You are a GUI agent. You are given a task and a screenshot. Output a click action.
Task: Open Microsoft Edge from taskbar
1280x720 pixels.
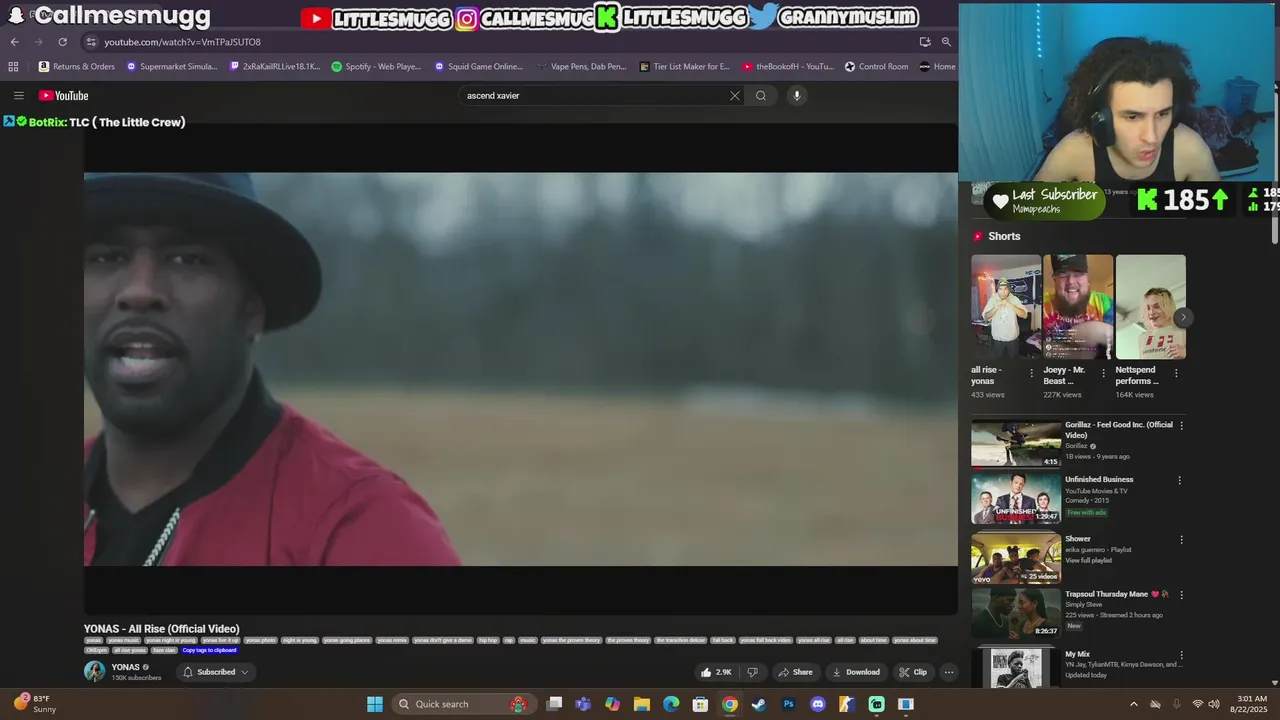(x=671, y=704)
